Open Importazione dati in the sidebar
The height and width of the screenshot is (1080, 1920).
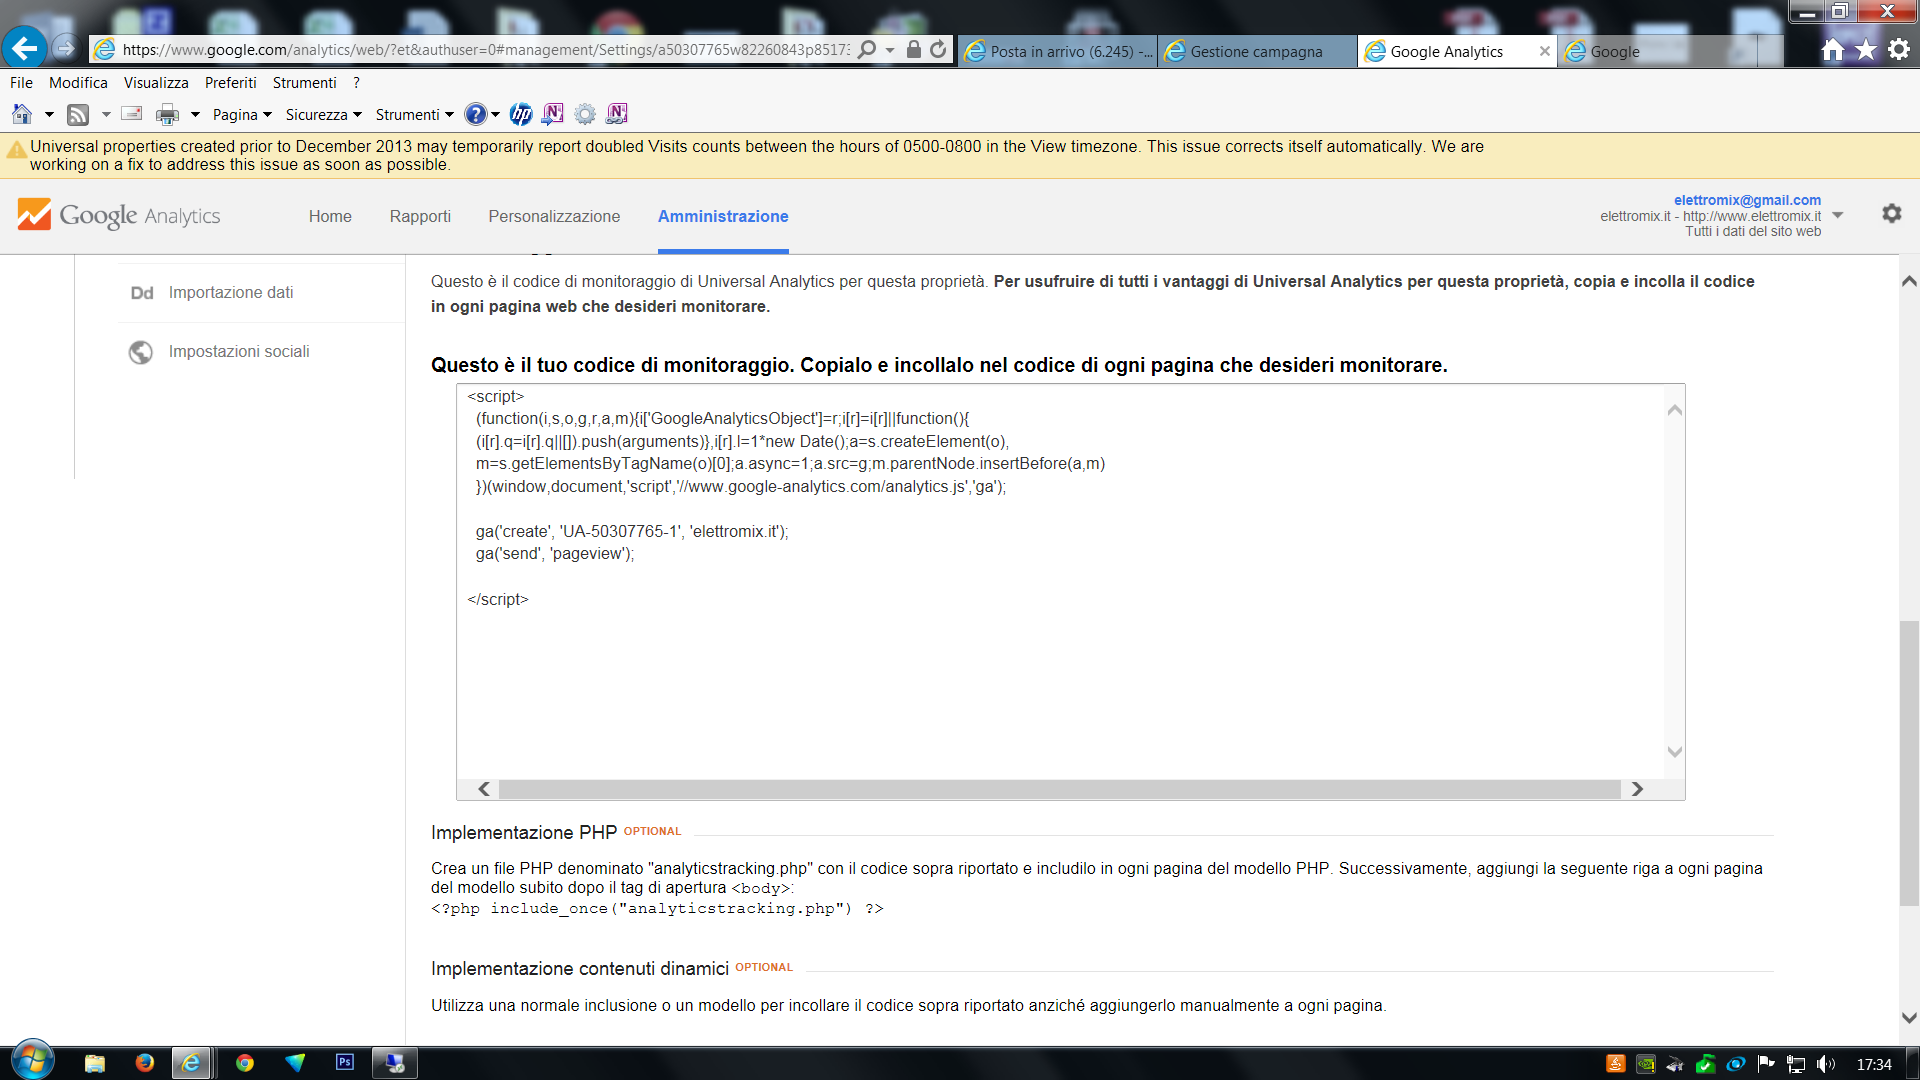[x=230, y=293]
